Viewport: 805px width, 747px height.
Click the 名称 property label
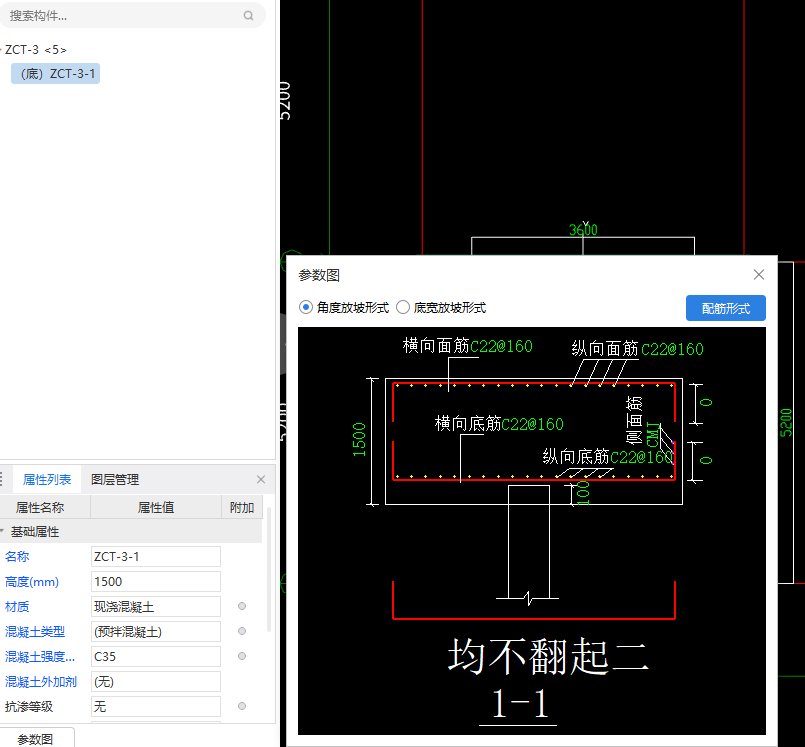17,557
